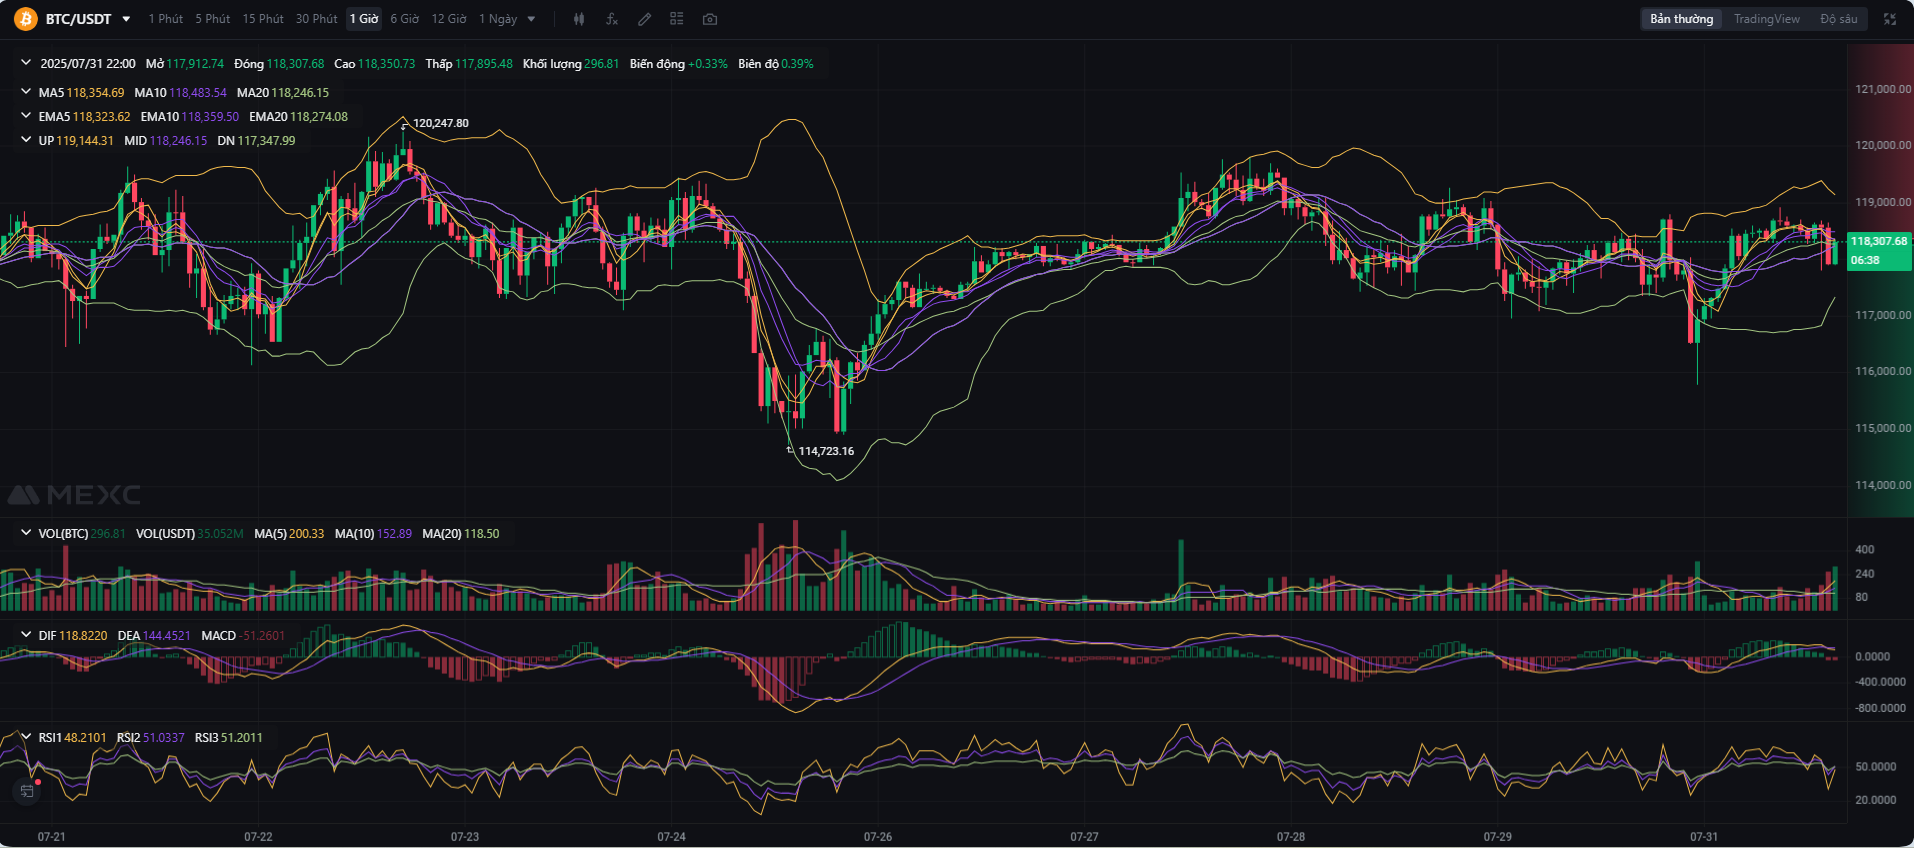Switch to TradingView chart mode

pyautogui.click(x=1767, y=19)
